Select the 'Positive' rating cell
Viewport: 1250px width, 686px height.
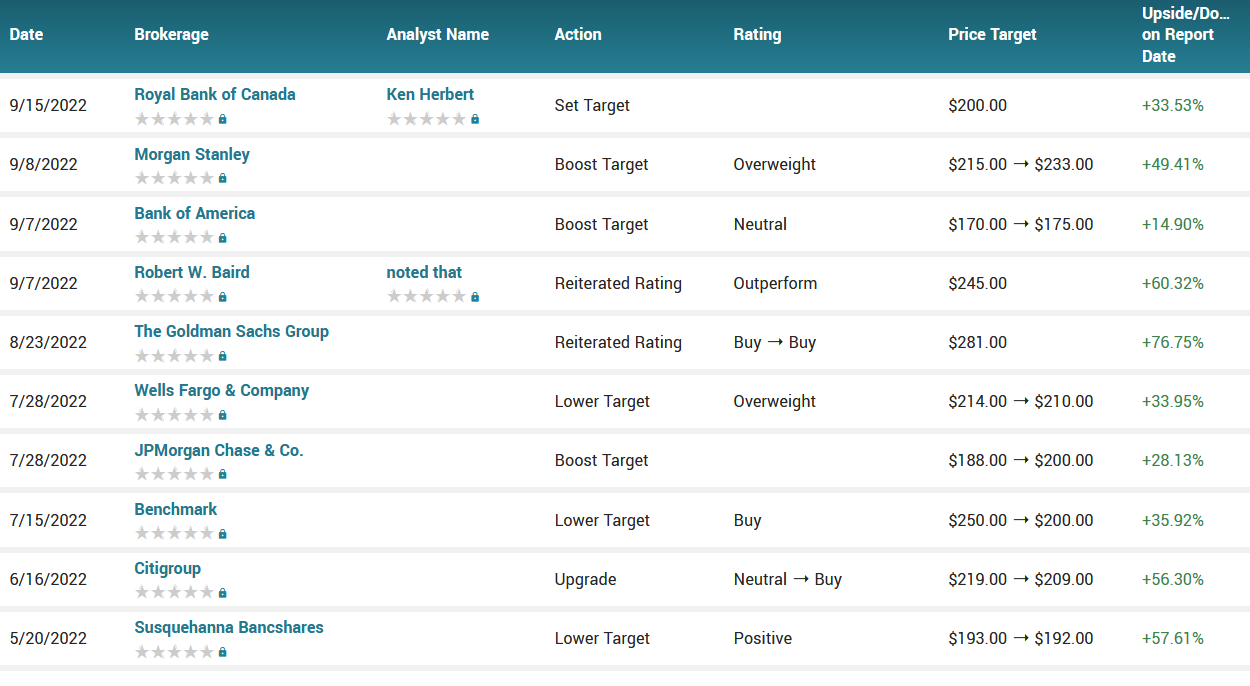click(762, 638)
